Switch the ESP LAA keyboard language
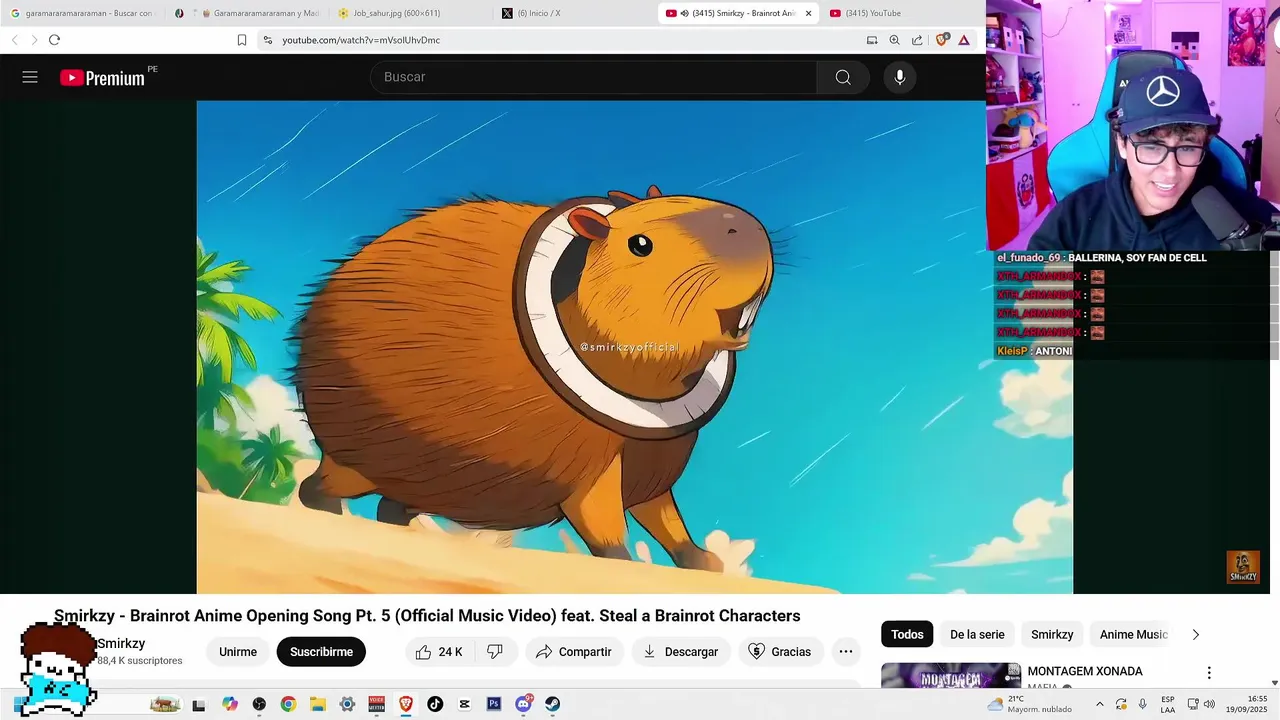 pos(1168,704)
